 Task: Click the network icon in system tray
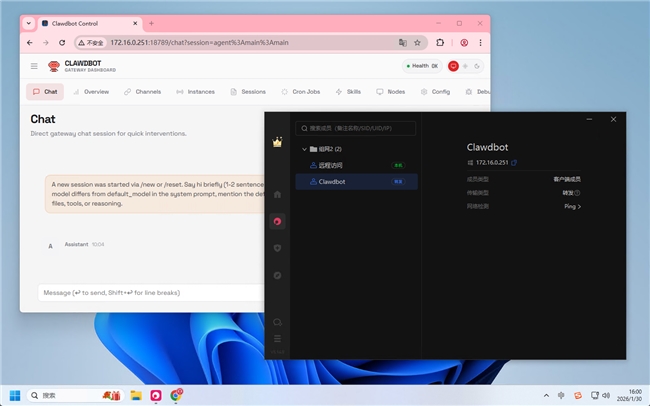pyautogui.click(x=594, y=395)
